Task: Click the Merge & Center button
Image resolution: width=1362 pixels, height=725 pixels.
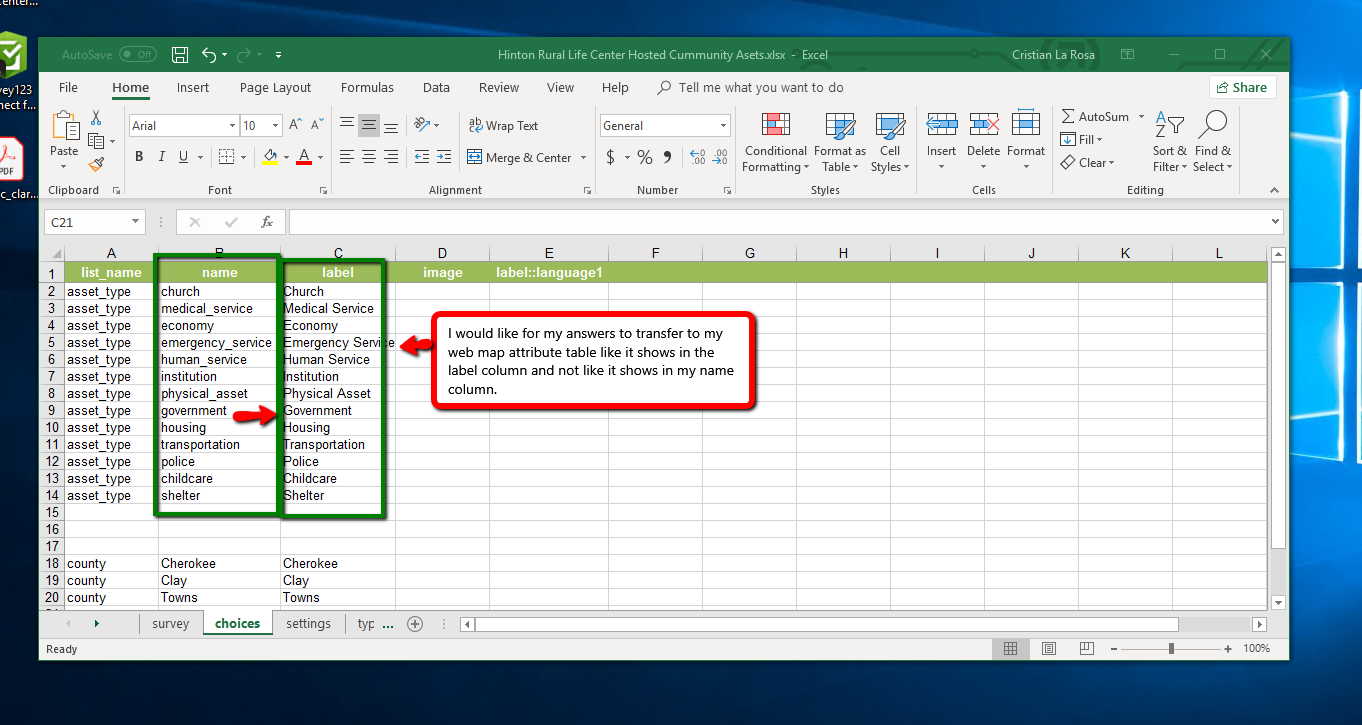Action: click(520, 157)
